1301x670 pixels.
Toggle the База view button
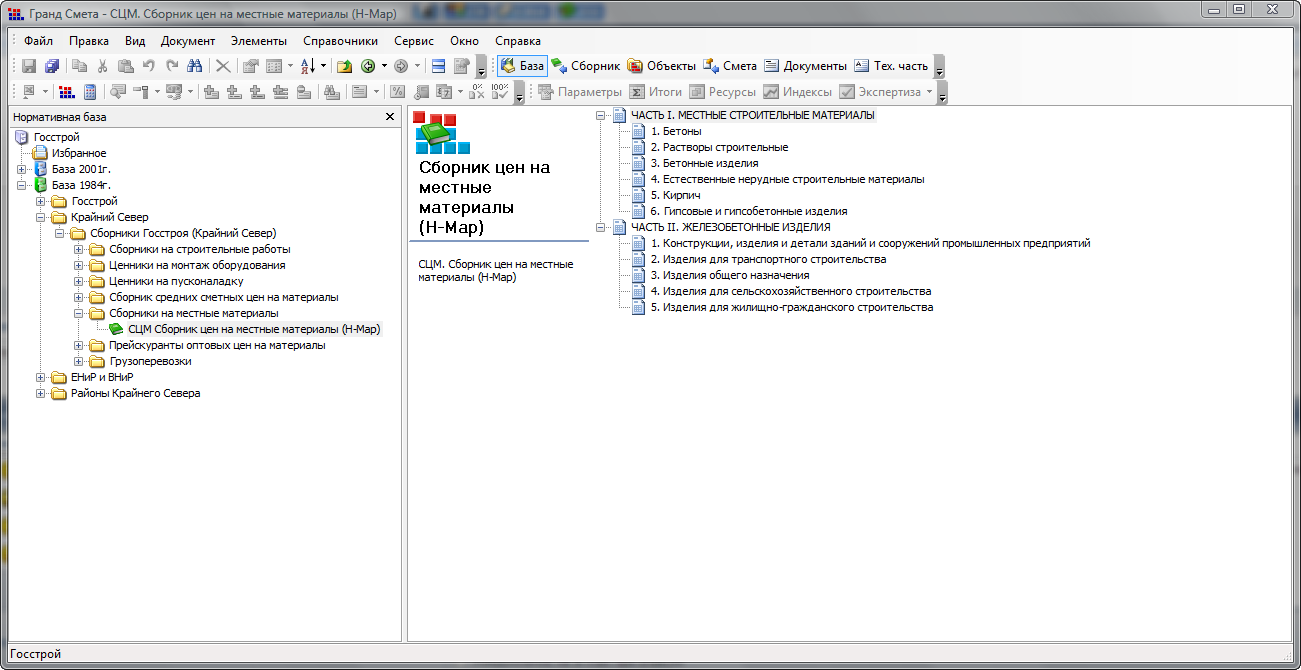pyautogui.click(x=522, y=66)
